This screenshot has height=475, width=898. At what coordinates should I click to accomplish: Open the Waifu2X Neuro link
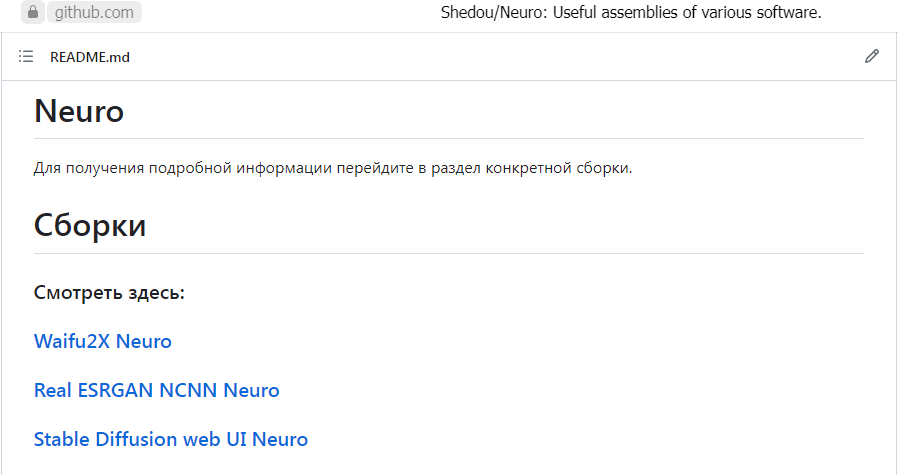[103, 341]
